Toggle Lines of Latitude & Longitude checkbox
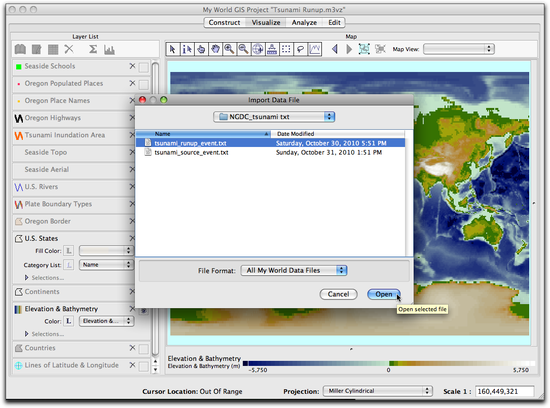 143,366
